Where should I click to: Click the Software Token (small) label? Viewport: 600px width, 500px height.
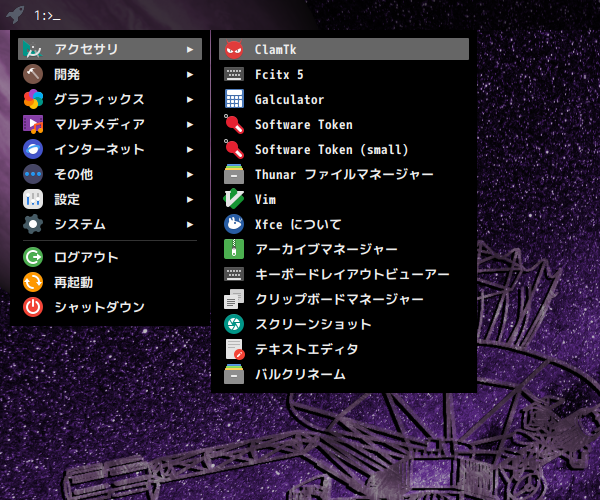331,149
